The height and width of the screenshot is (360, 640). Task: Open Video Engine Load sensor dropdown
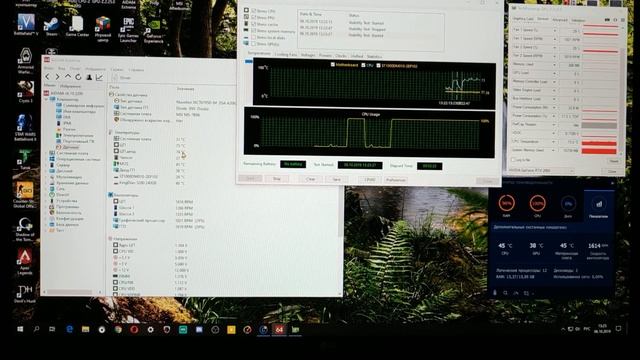point(554,90)
